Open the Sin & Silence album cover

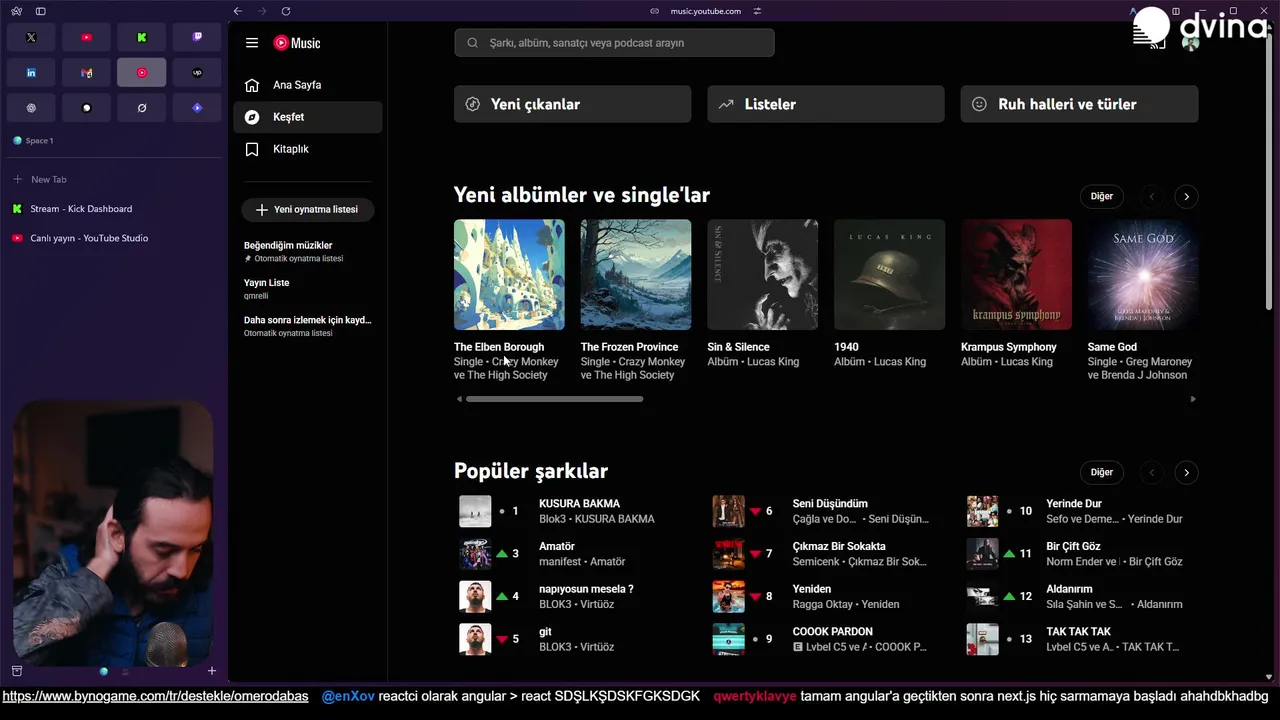point(763,275)
